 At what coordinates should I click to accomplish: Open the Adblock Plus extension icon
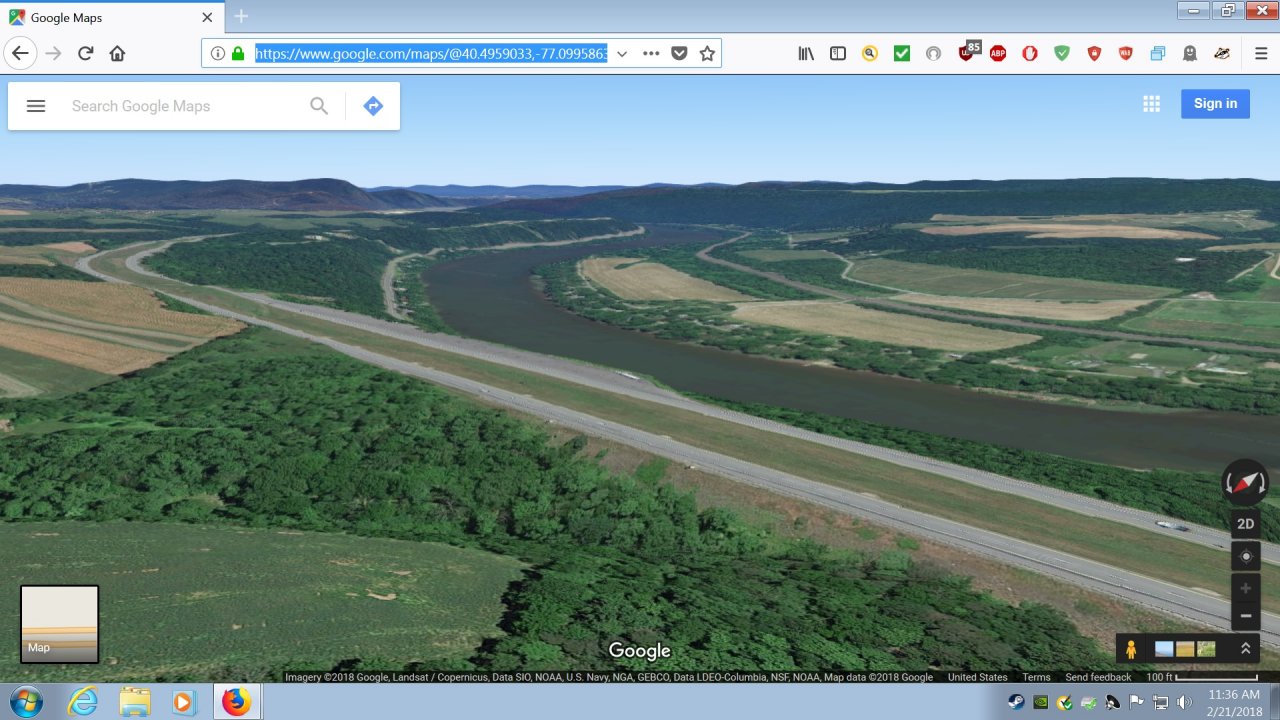click(x=997, y=54)
